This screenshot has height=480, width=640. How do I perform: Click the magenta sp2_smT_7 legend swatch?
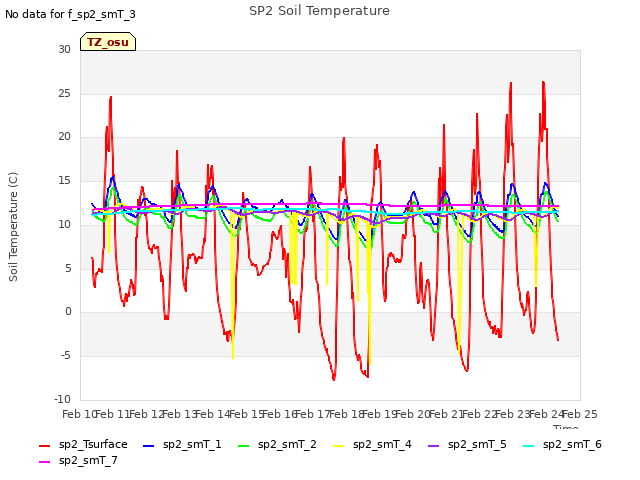pos(44,461)
